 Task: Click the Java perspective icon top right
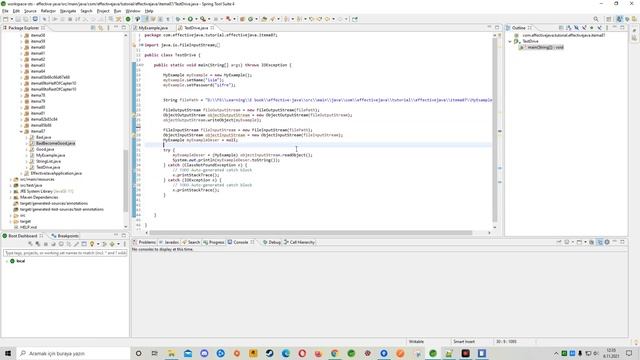[620, 19]
